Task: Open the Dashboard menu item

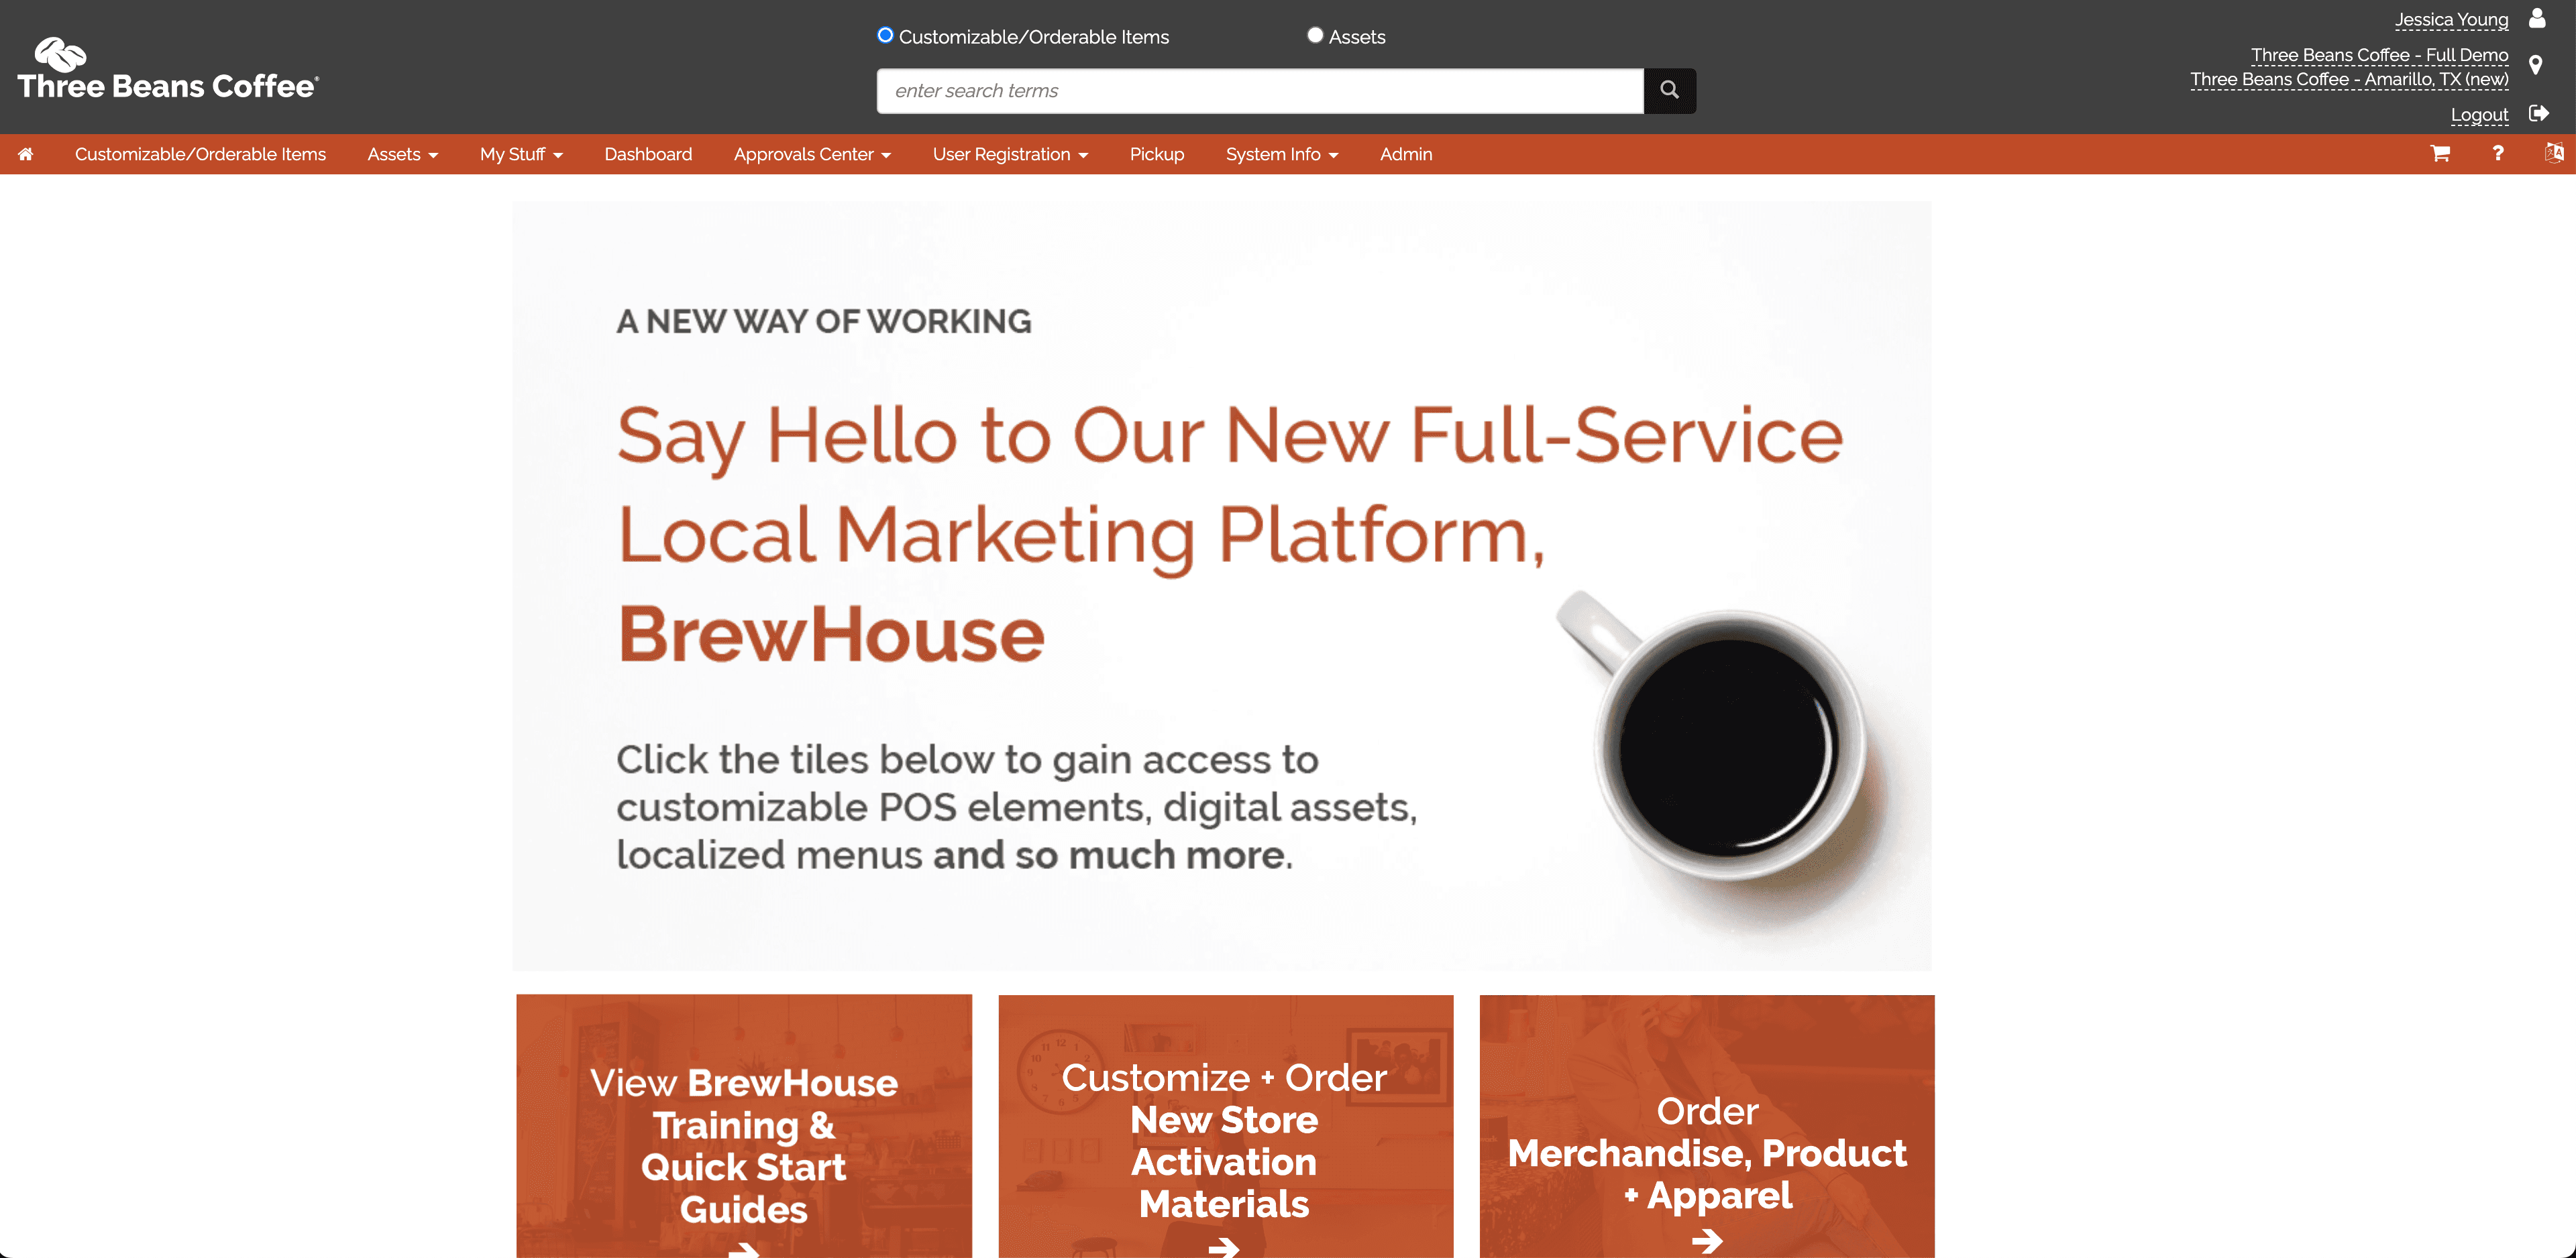Action: 648,154
